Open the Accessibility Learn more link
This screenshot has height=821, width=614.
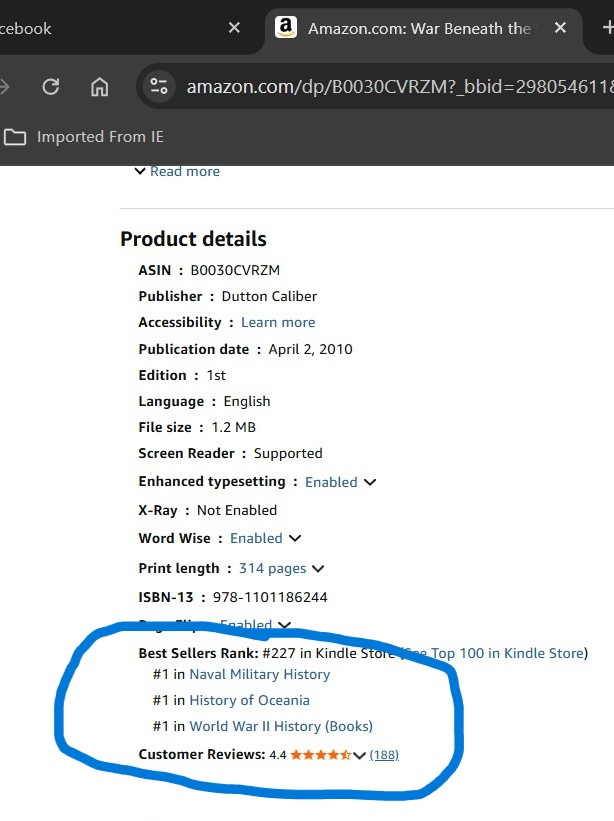pos(278,322)
